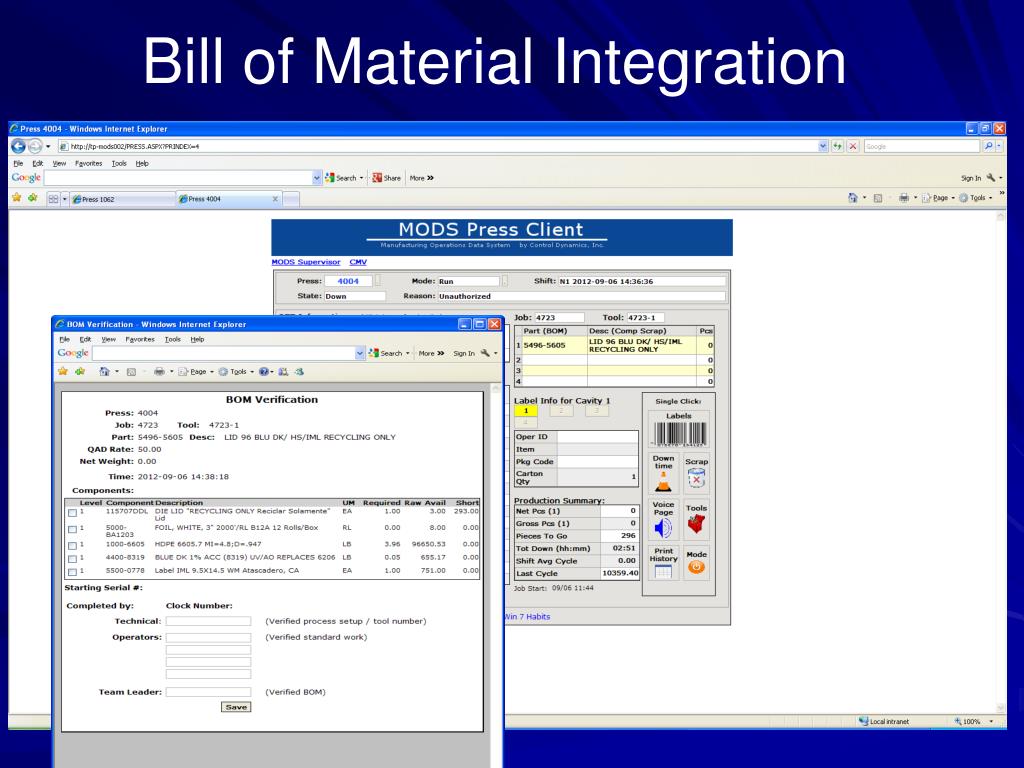The height and width of the screenshot is (768, 1024).
Task: Open the Tools dropdown in the Press 4004 command bar
Action: pyautogui.click(x=991, y=198)
